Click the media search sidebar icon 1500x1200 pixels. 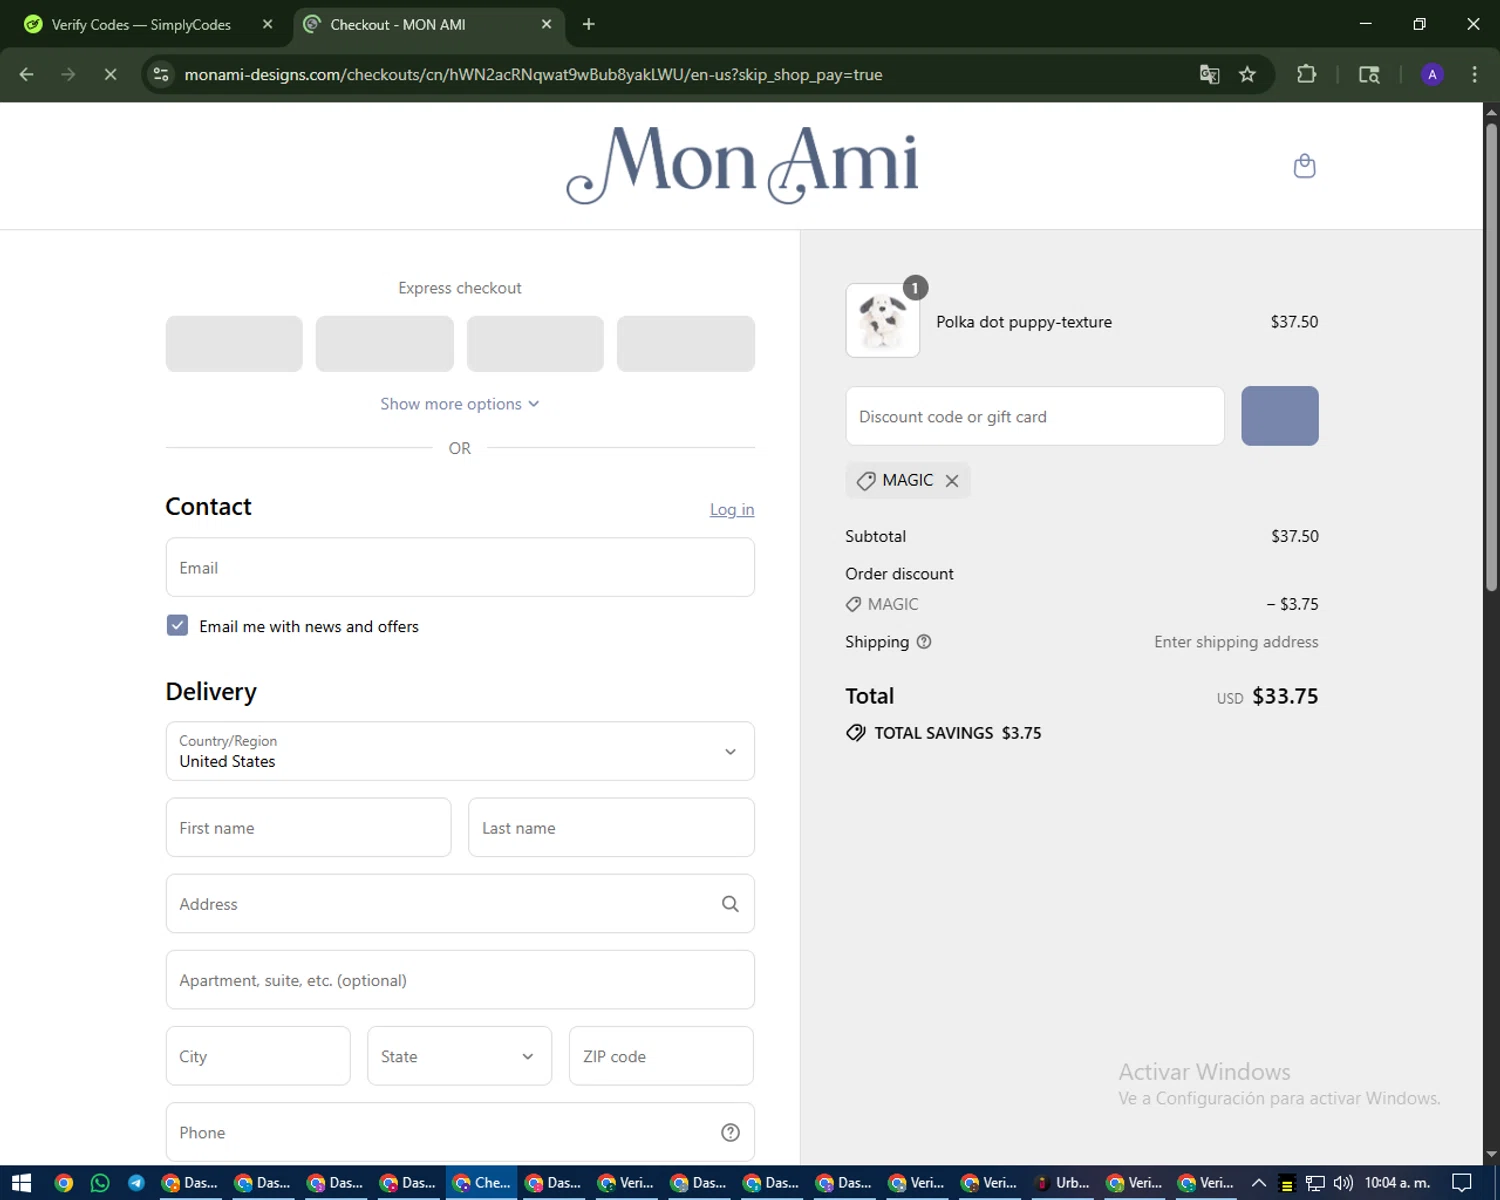tap(1369, 75)
